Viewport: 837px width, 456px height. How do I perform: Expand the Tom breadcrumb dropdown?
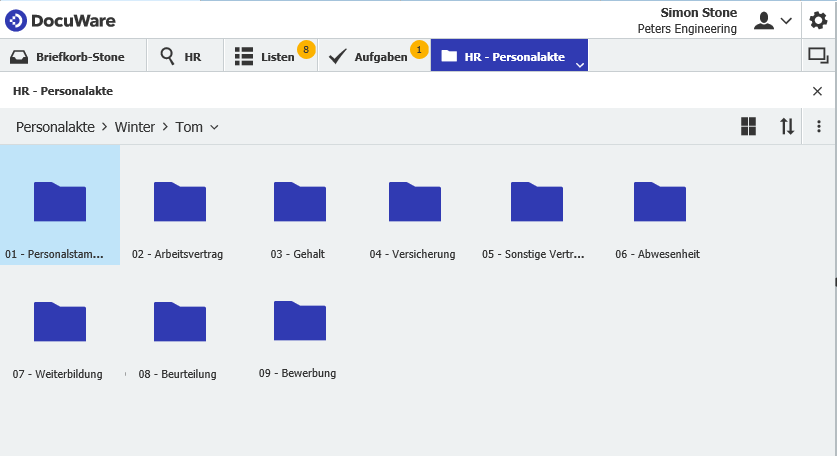point(214,127)
